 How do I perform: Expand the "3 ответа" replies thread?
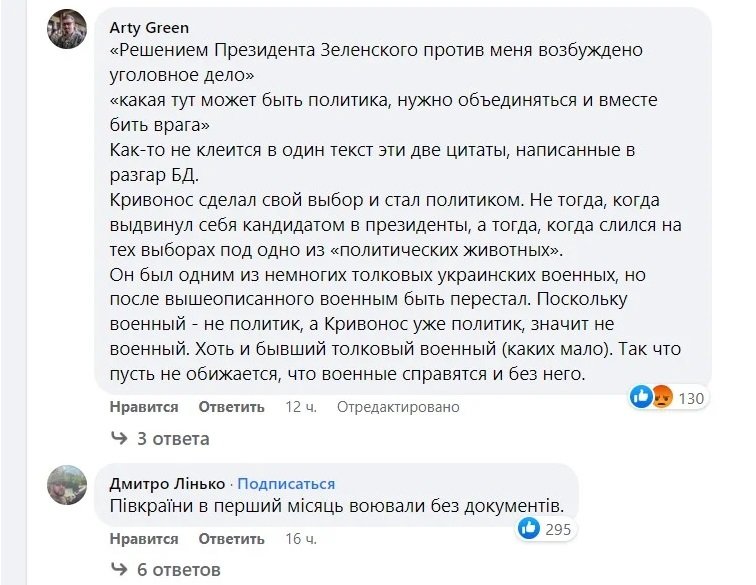coord(173,439)
